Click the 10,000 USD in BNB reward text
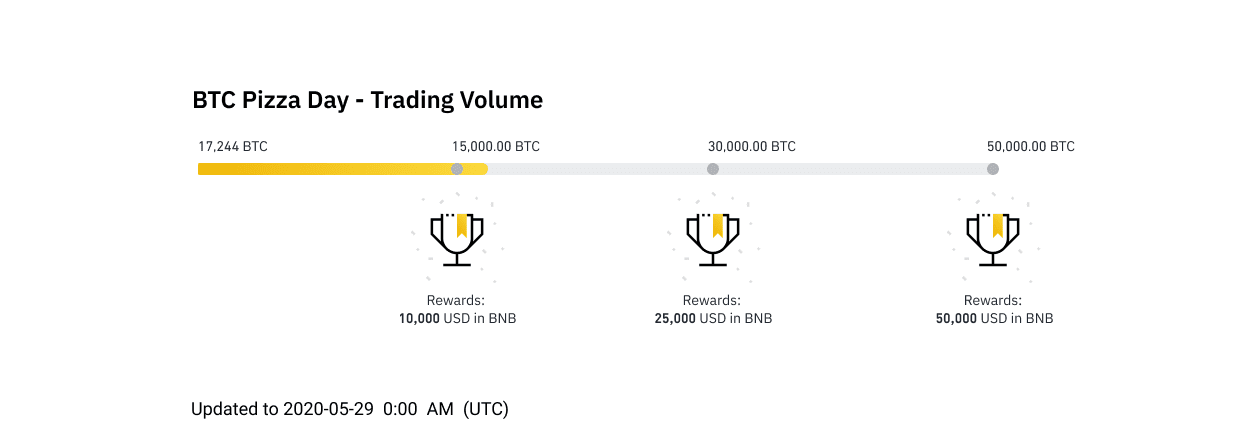This screenshot has width=1257, height=431. 457,319
